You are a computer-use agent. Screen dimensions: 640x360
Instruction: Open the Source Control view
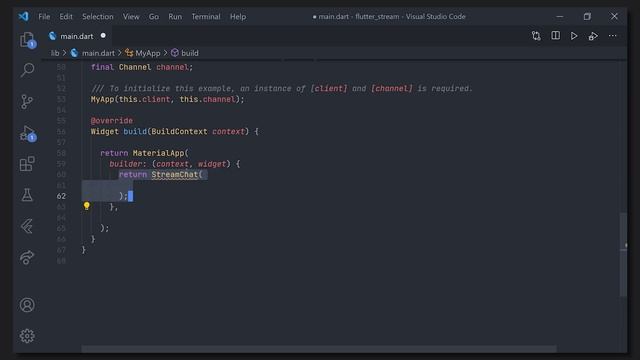tap(27, 102)
